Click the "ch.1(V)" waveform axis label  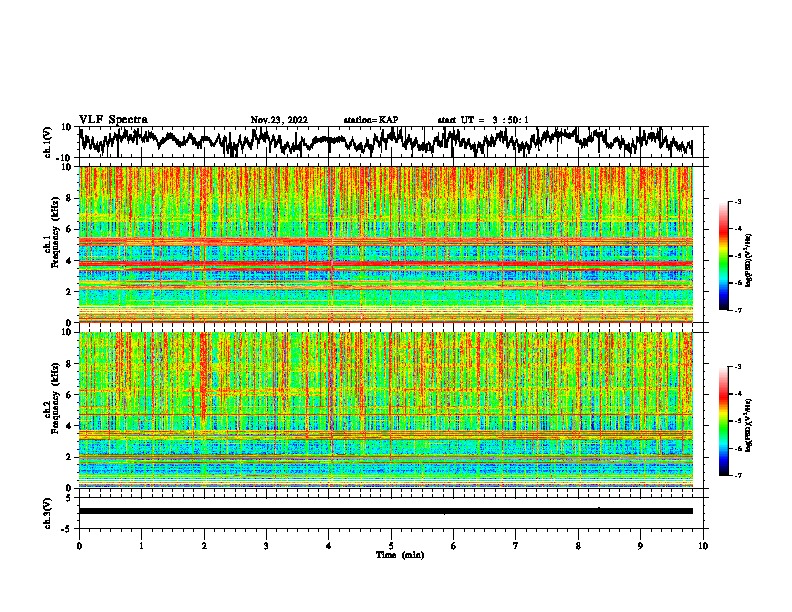(x=48, y=142)
